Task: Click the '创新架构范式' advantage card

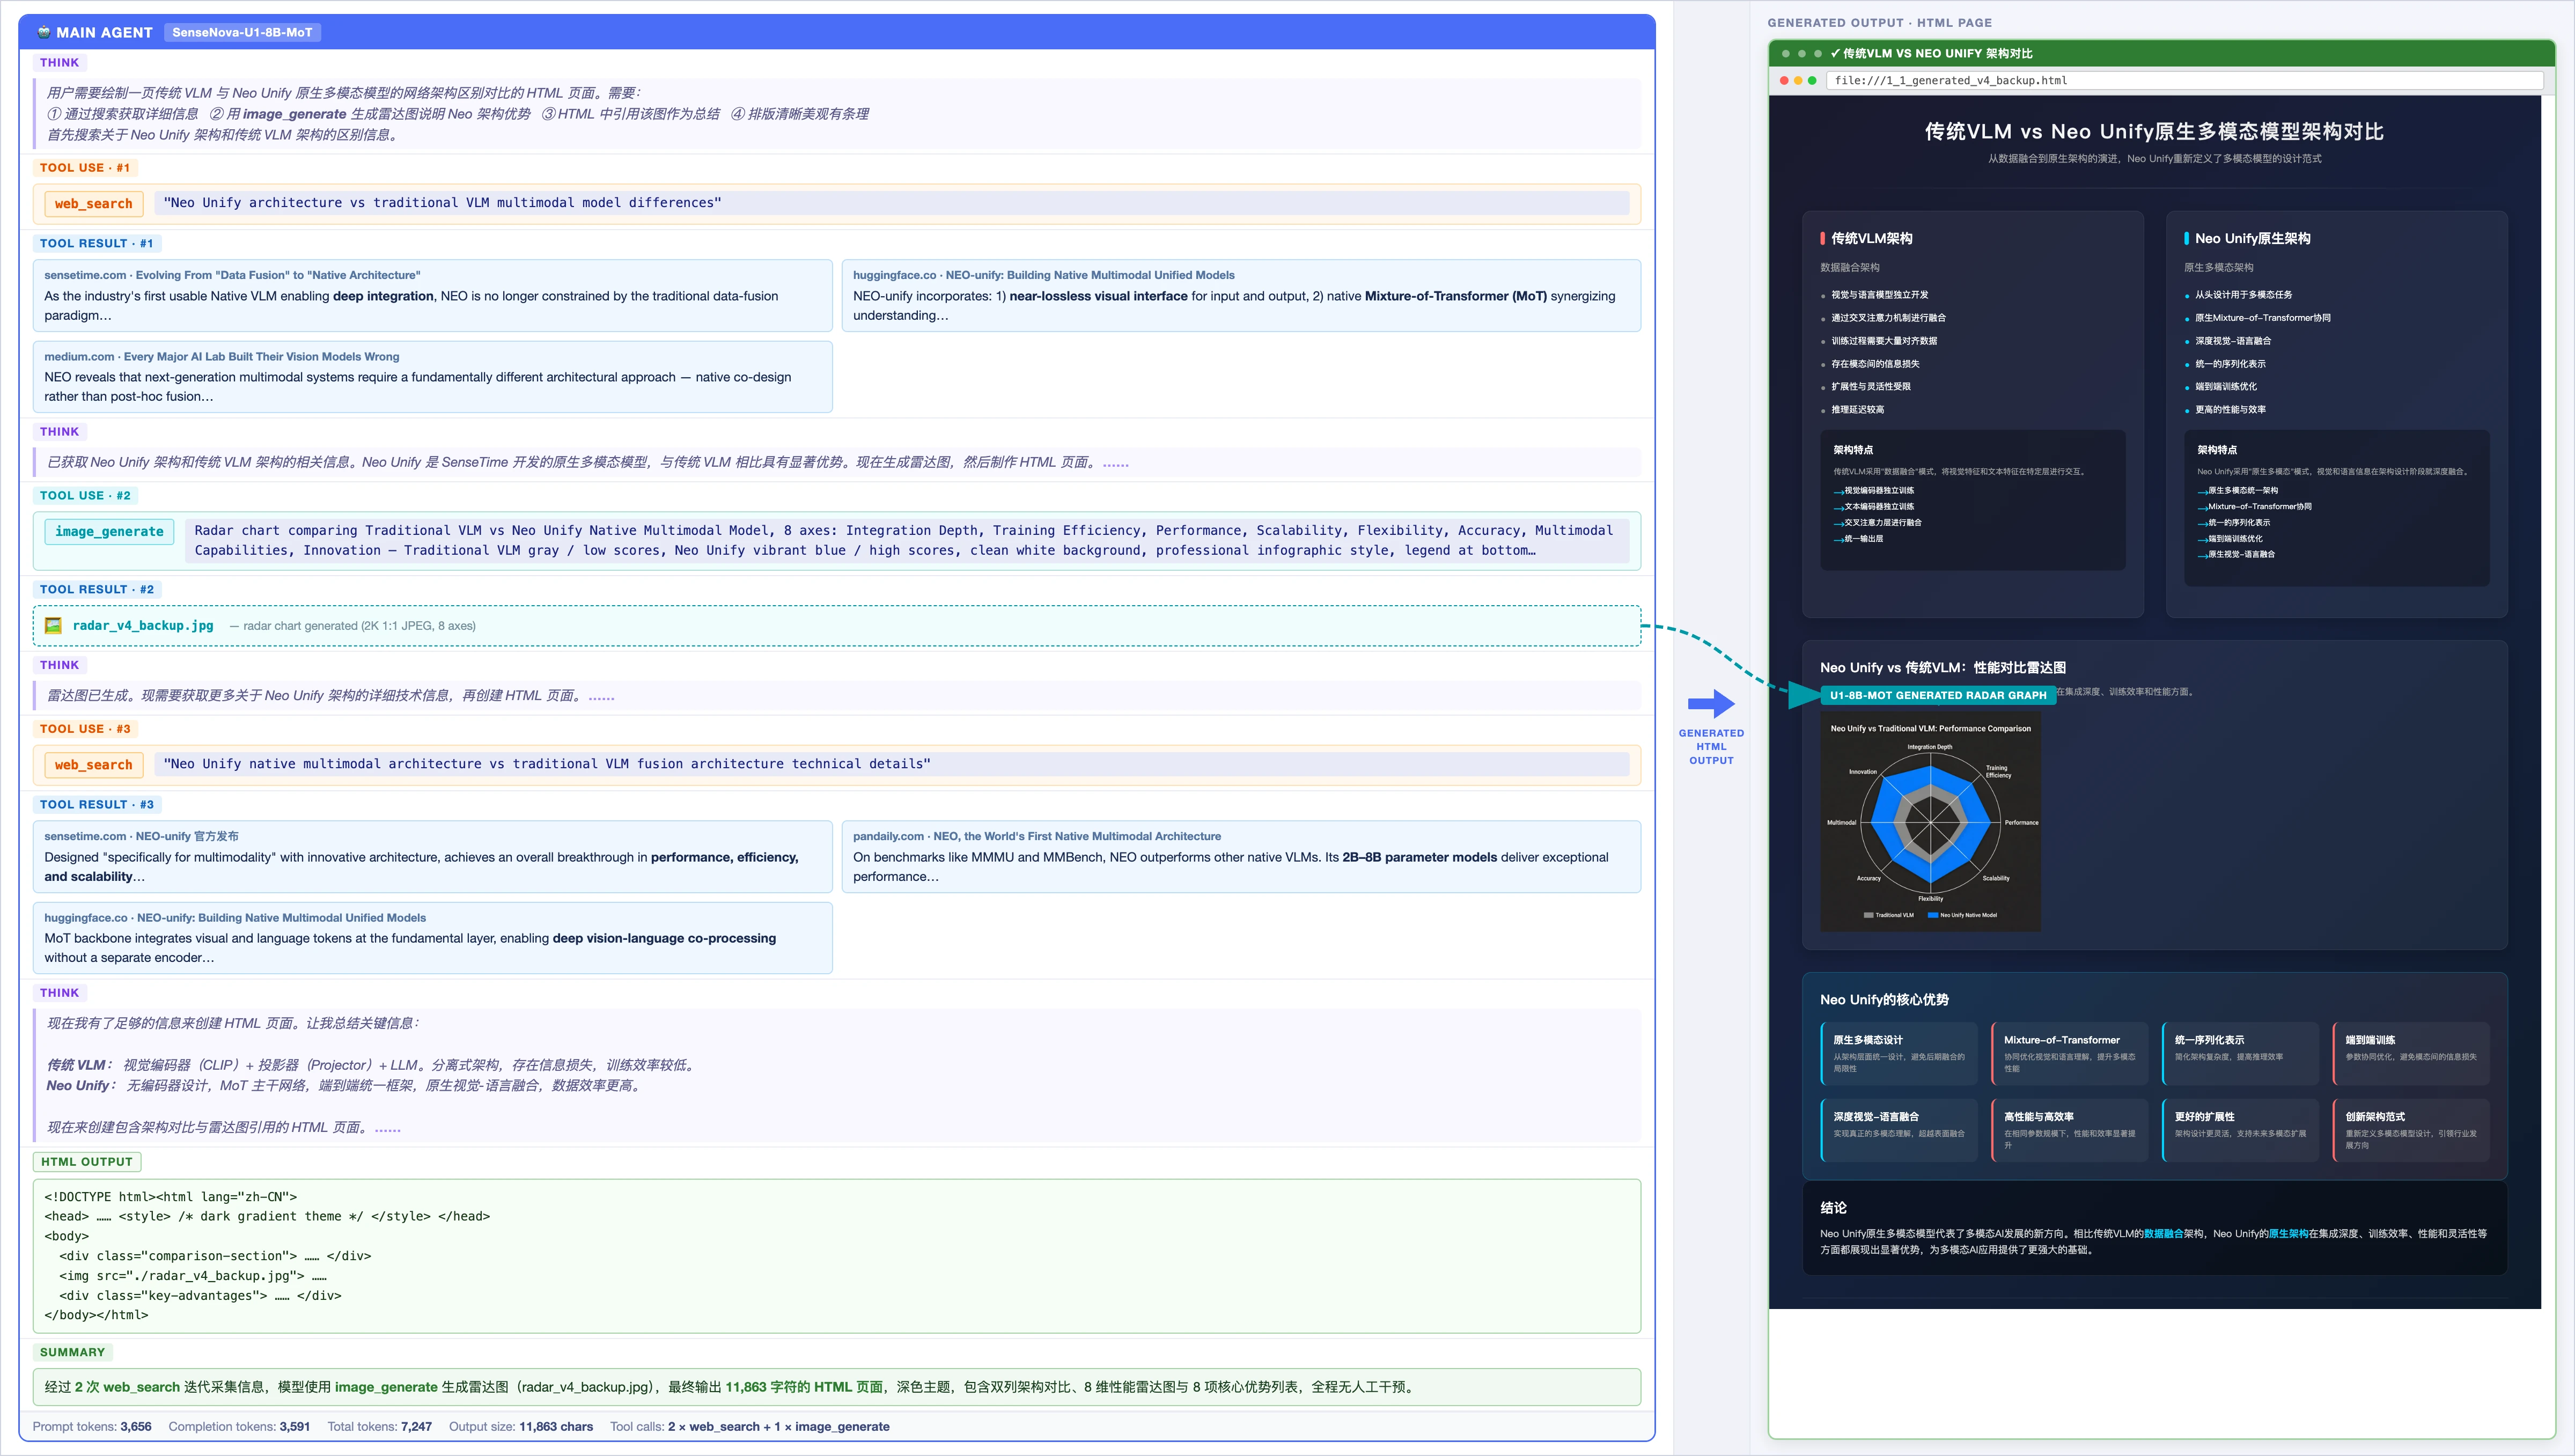Action: [x=2411, y=1130]
